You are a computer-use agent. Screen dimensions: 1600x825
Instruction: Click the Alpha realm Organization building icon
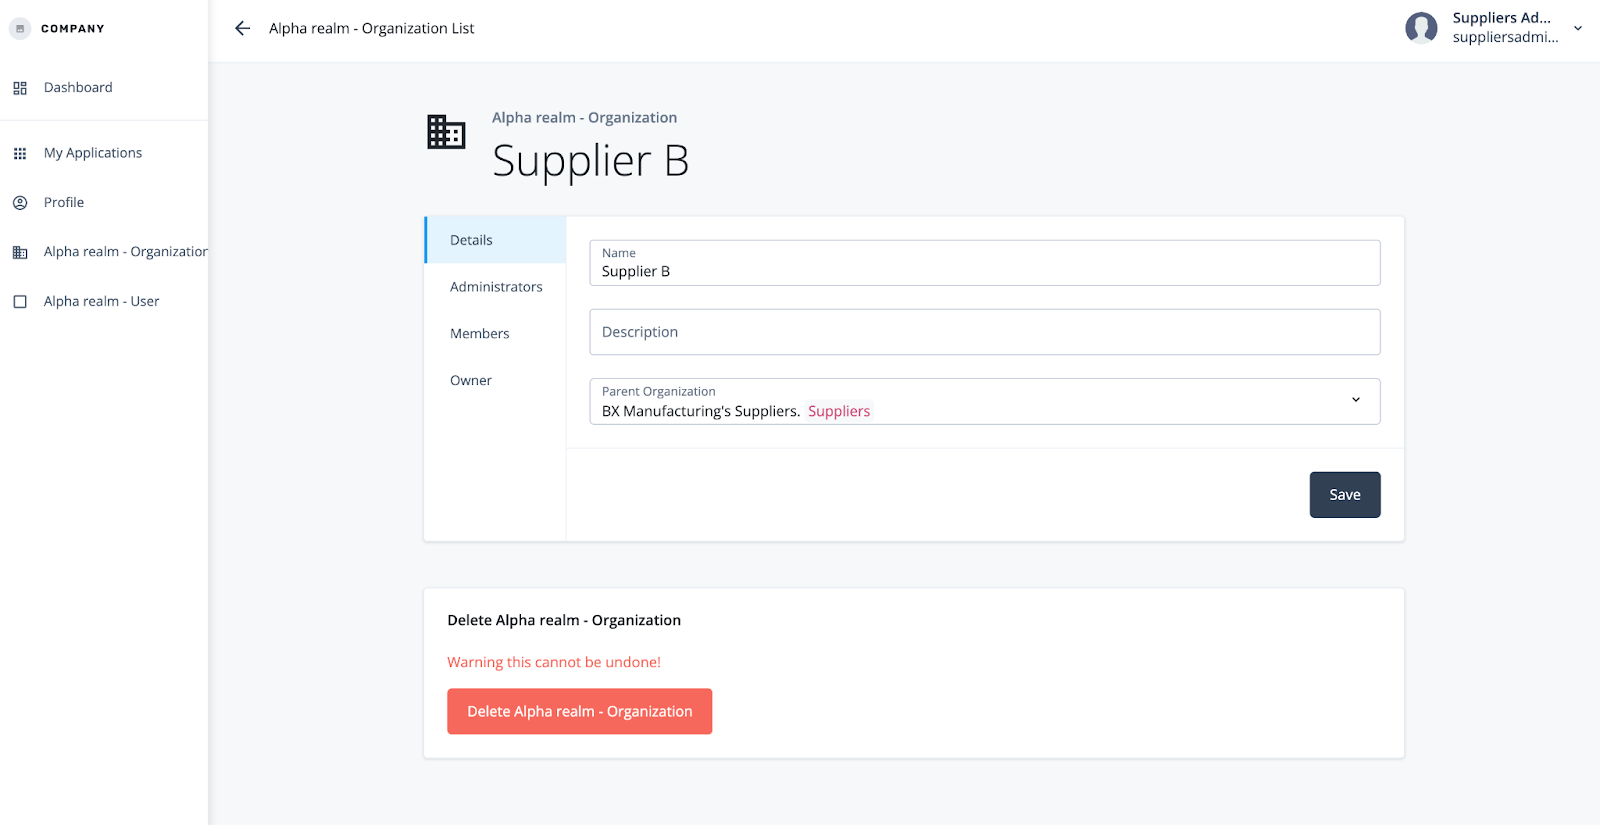coord(20,252)
